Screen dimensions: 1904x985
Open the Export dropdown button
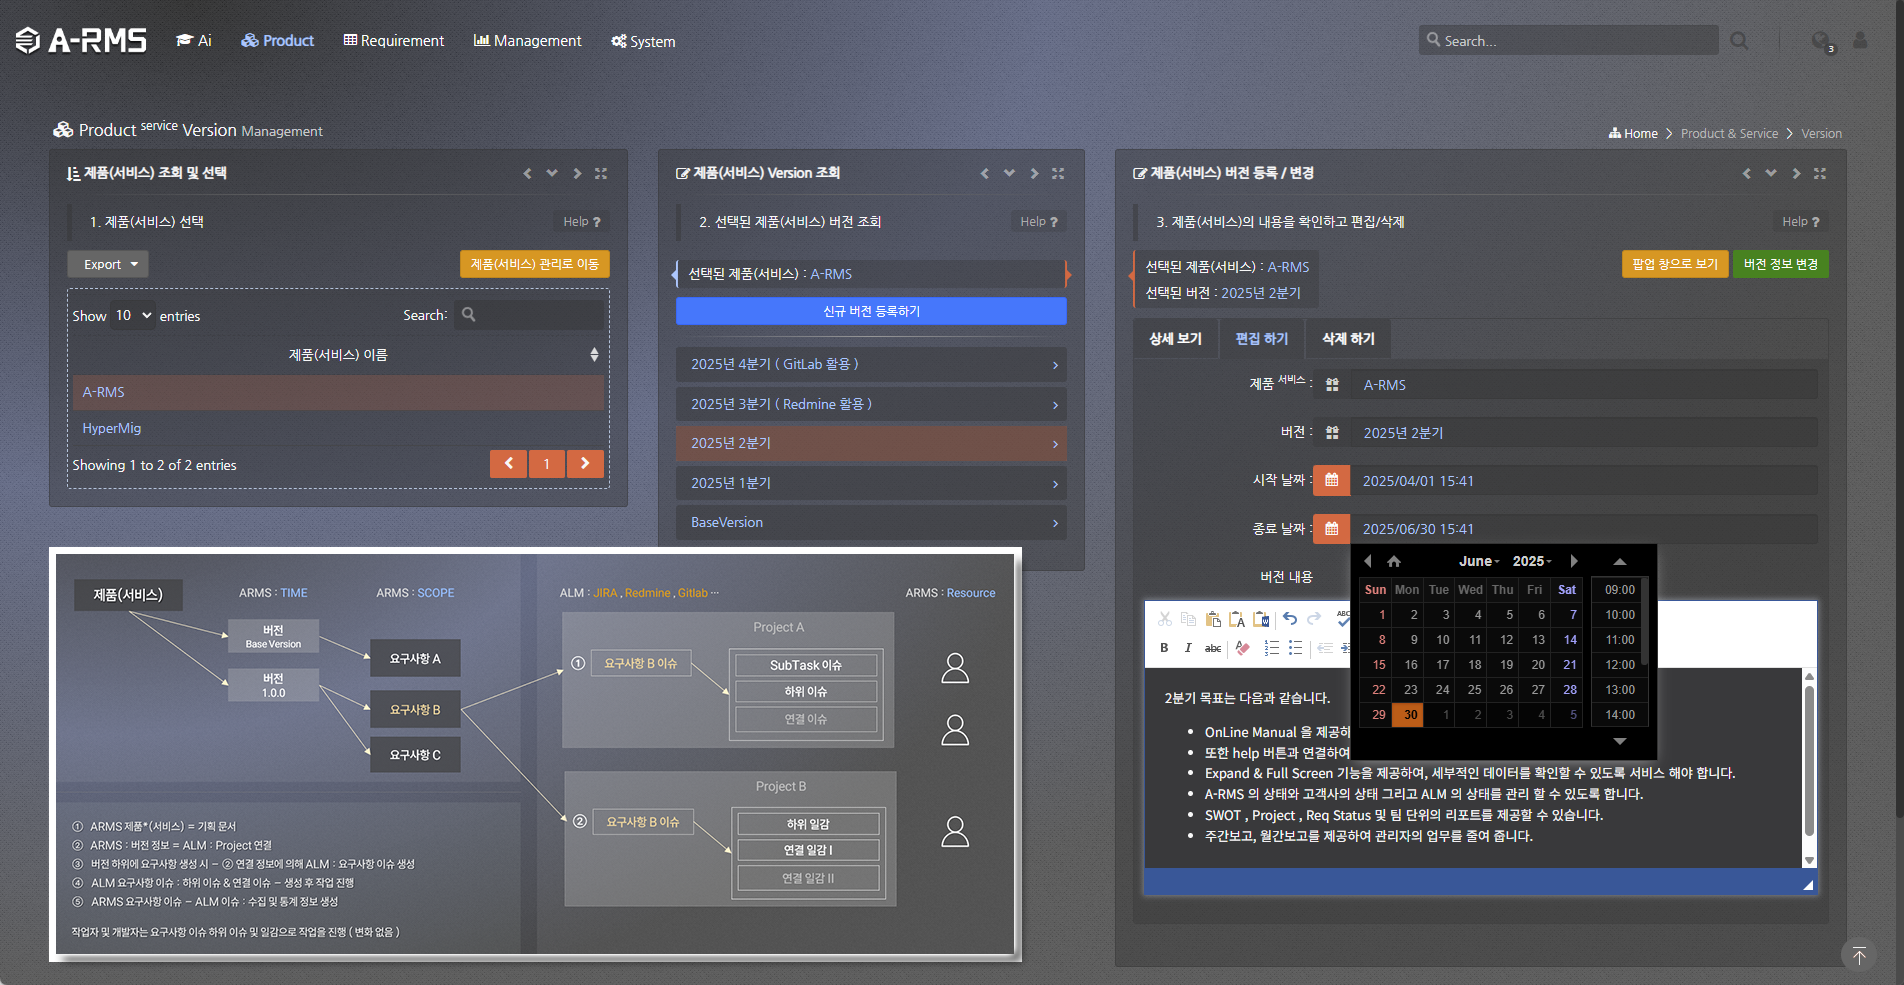108,265
